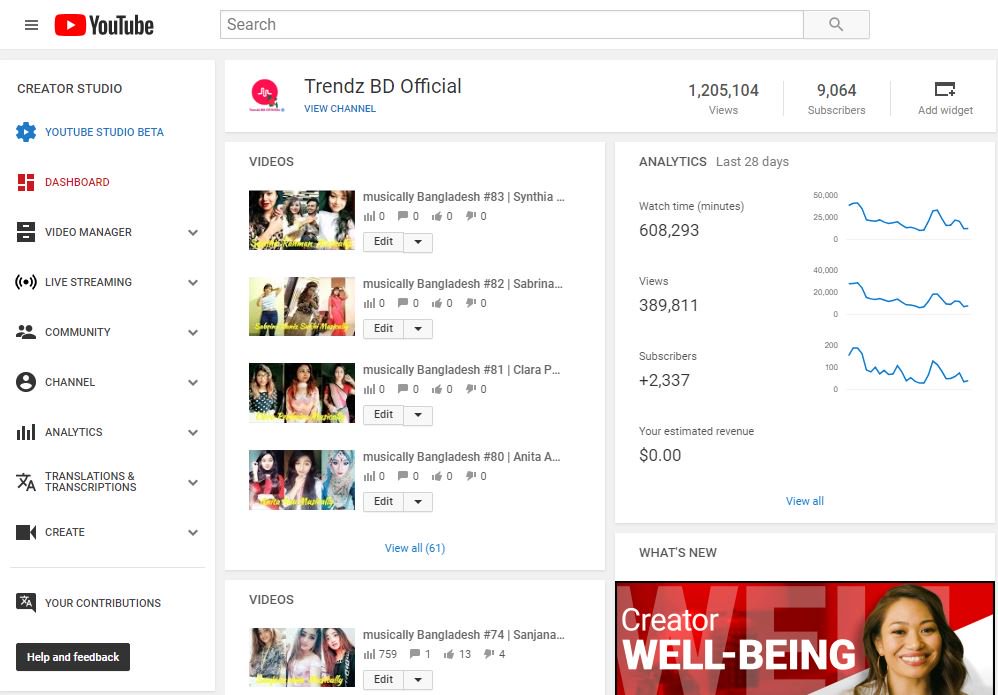Open thumbnail of musically Bangladesh #83
998x695 pixels.
pos(302,220)
